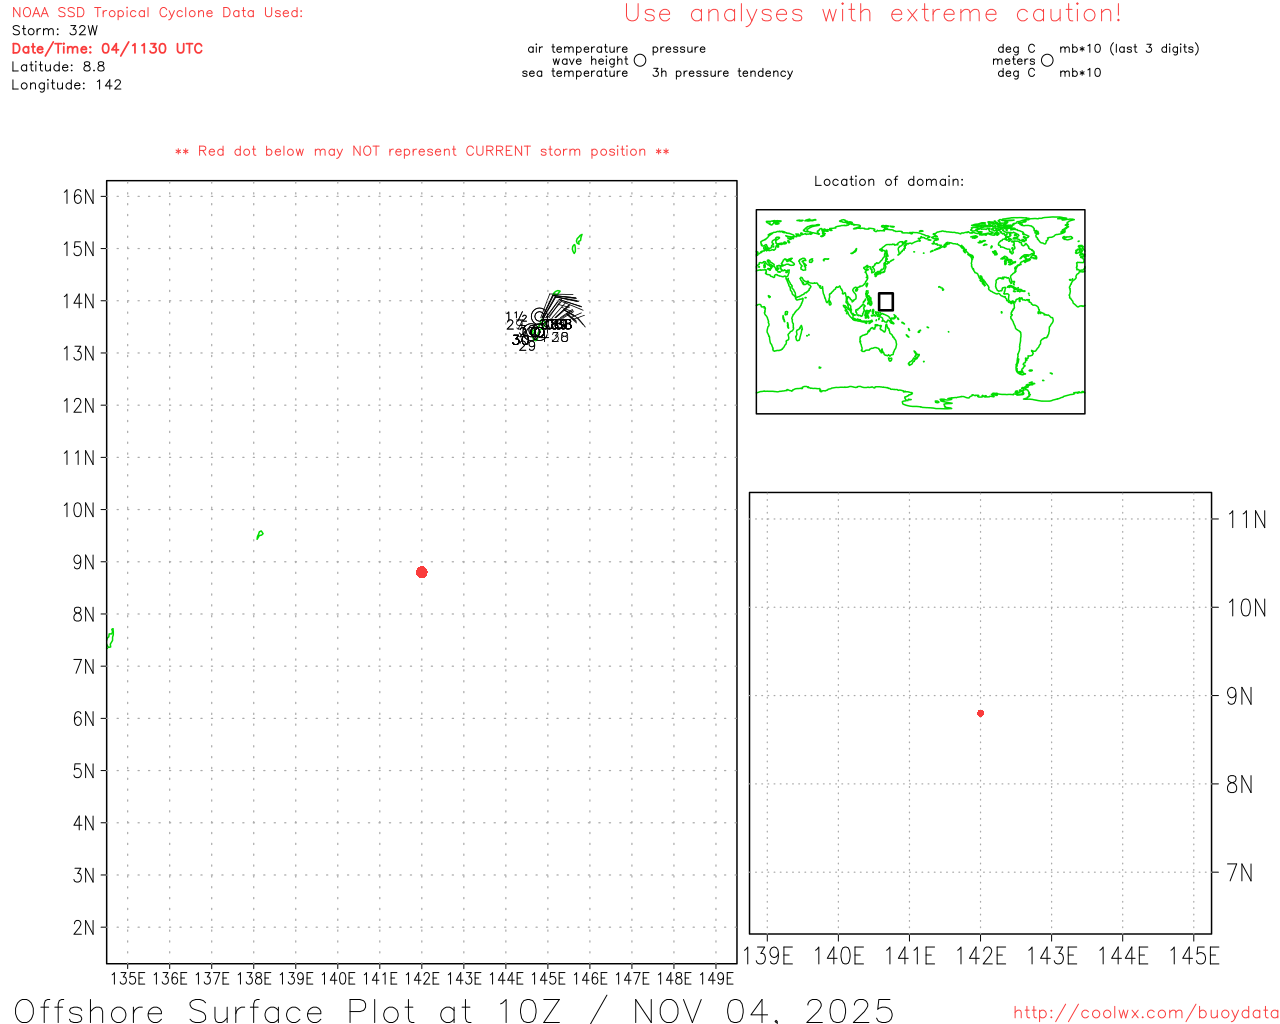Click the "2N" latitude axis label

[x=84, y=927]
